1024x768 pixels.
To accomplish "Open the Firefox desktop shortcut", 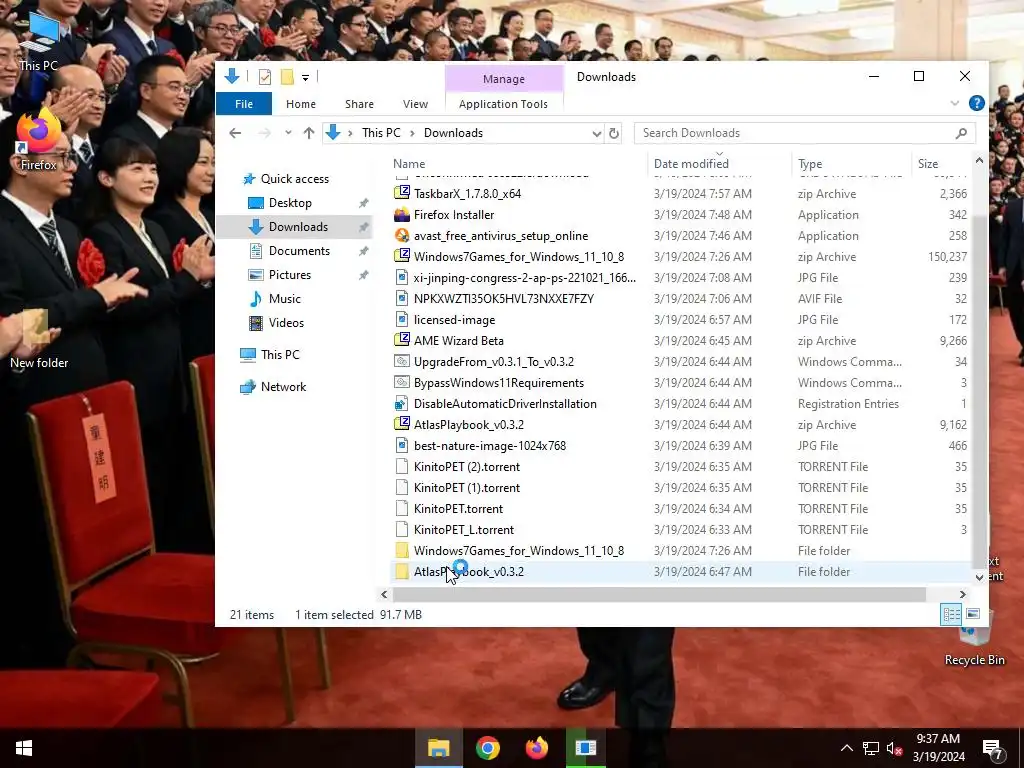I will pos(39,140).
